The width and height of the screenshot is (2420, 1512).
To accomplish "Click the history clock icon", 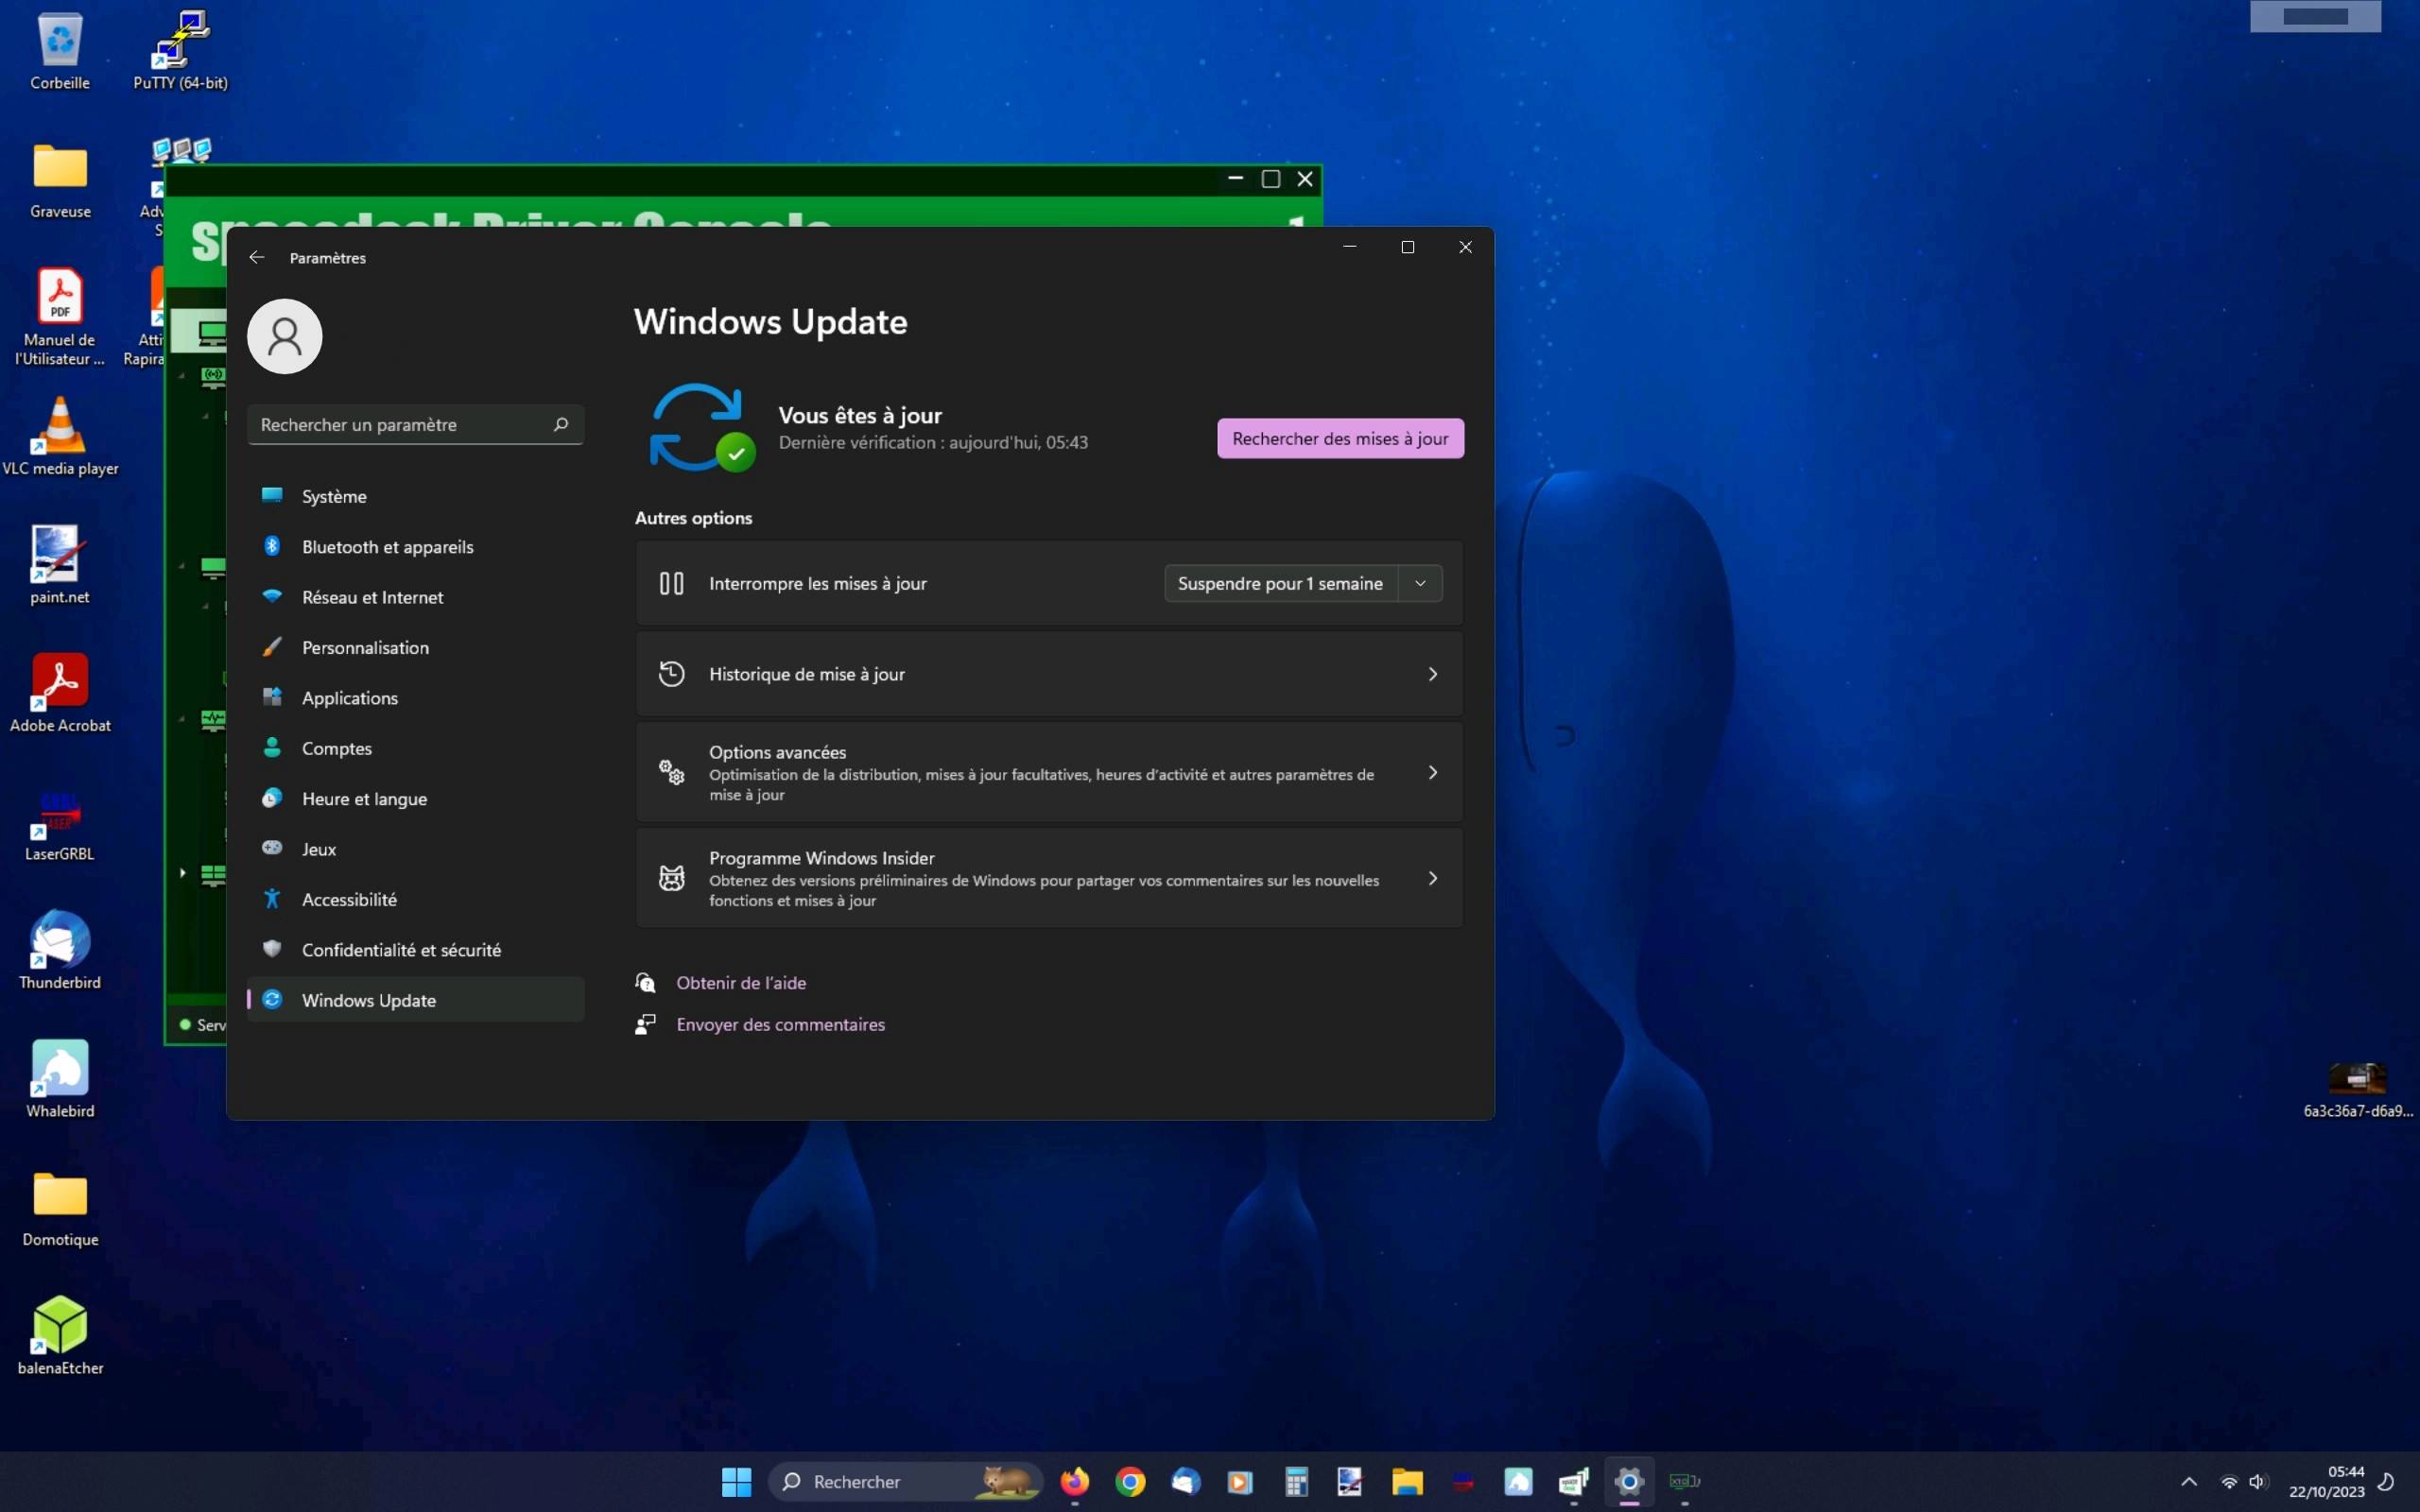I will [x=672, y=674].
